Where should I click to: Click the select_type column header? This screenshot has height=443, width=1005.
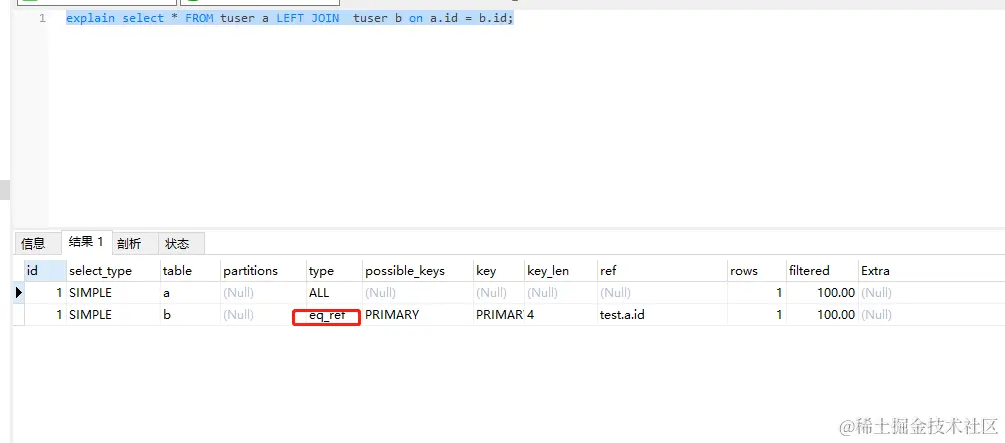tap(113, 271)
